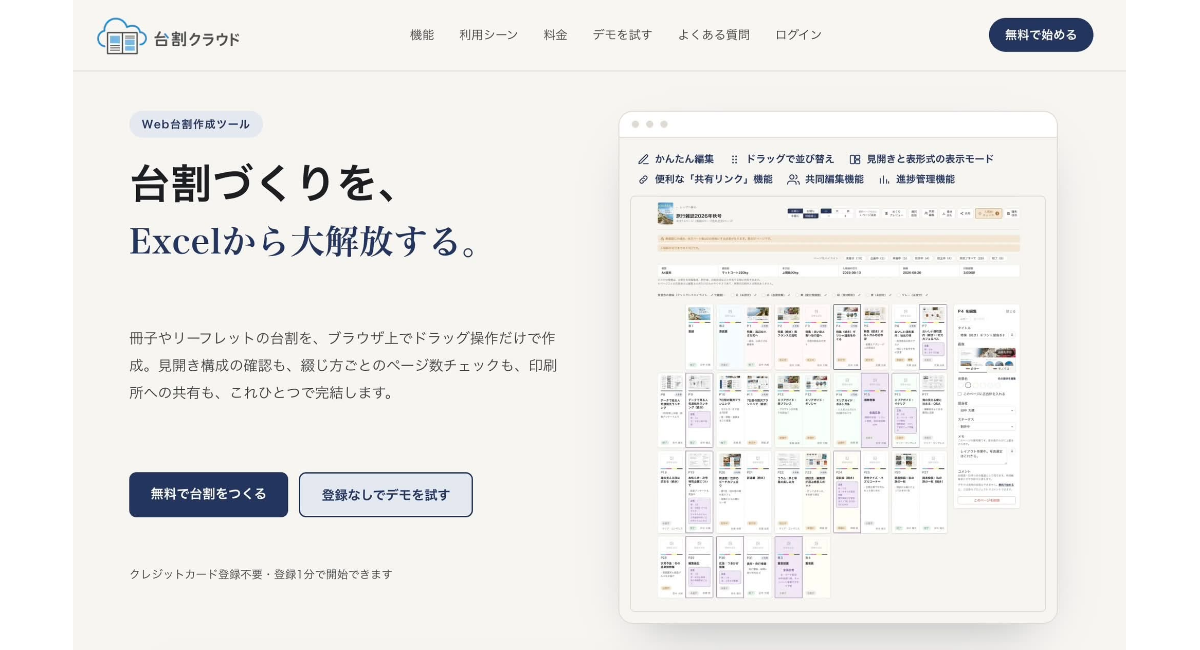Click the link icon beside 便利な「共有リンク」機能
The image size is (1200, 650).
pos(643,179)
